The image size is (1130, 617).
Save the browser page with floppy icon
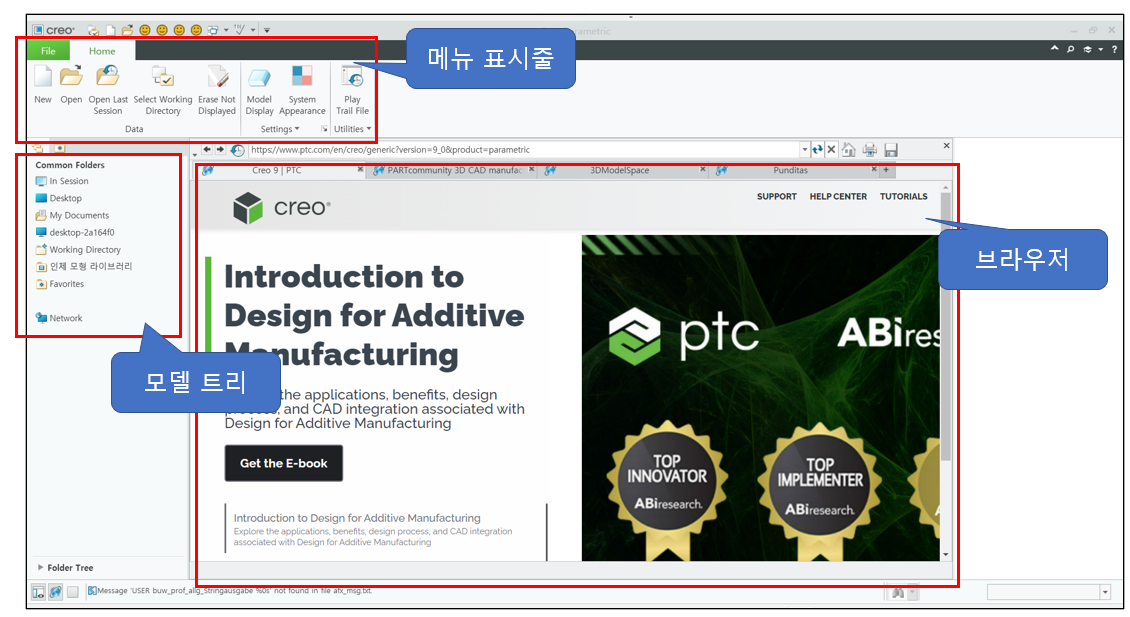tap(891, 149)
